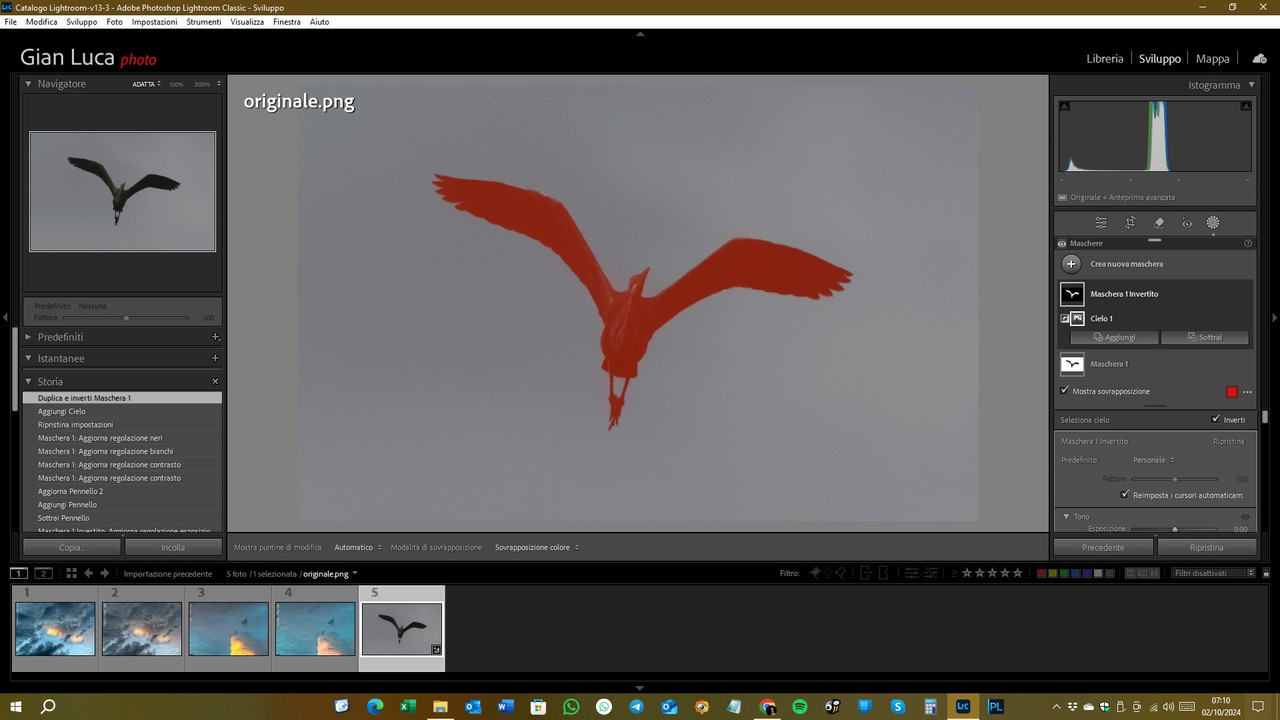Open Strumenti menu
Image resolution: width=1280 pixels, height=720 pixels.
pyautogui.click(x=204, y=21)
